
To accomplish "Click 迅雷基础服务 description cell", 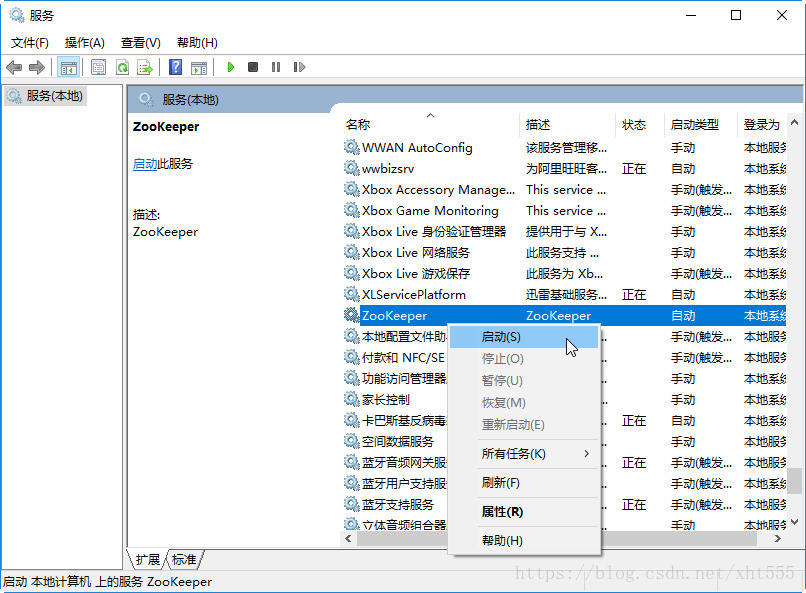I will tap(566, 295).
